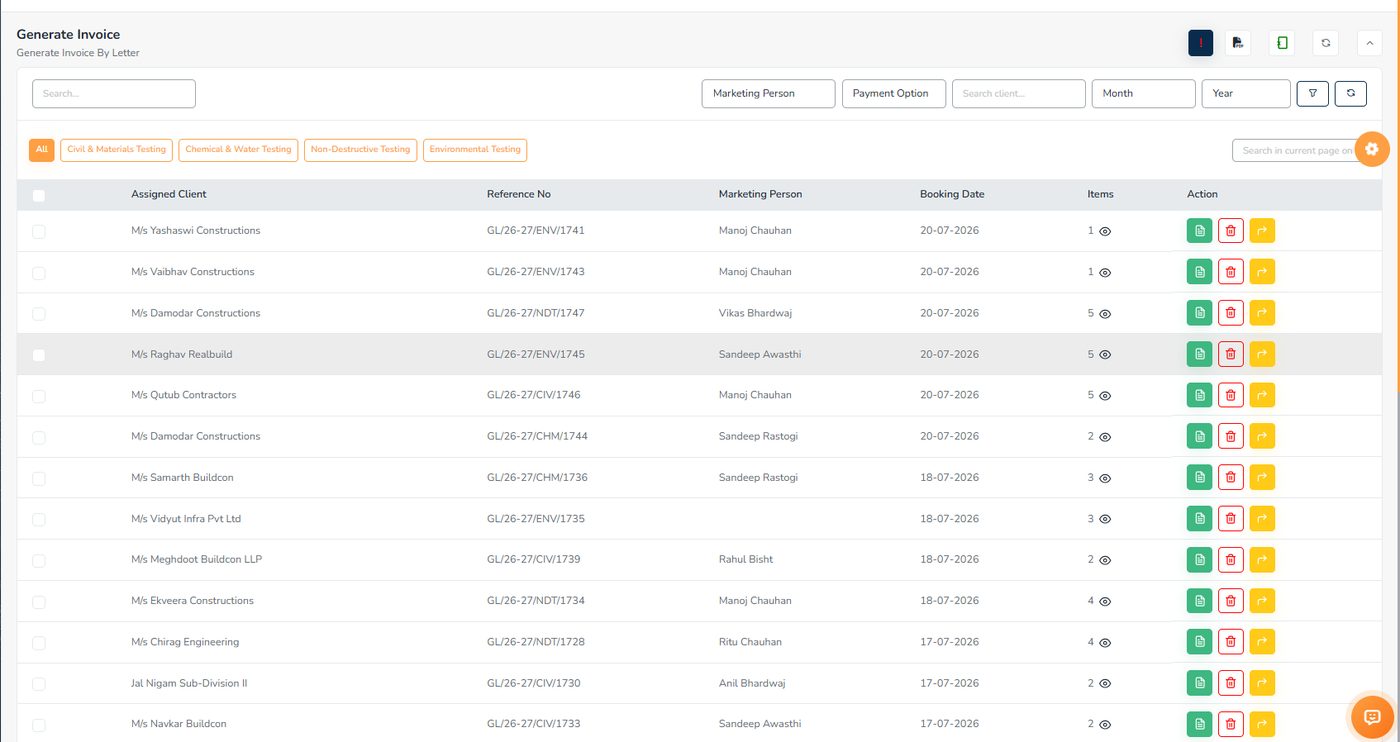Viewport: 1400px width, 742px height.
Task: Open the Search client combo box
Action: (x=1018, y=93)
